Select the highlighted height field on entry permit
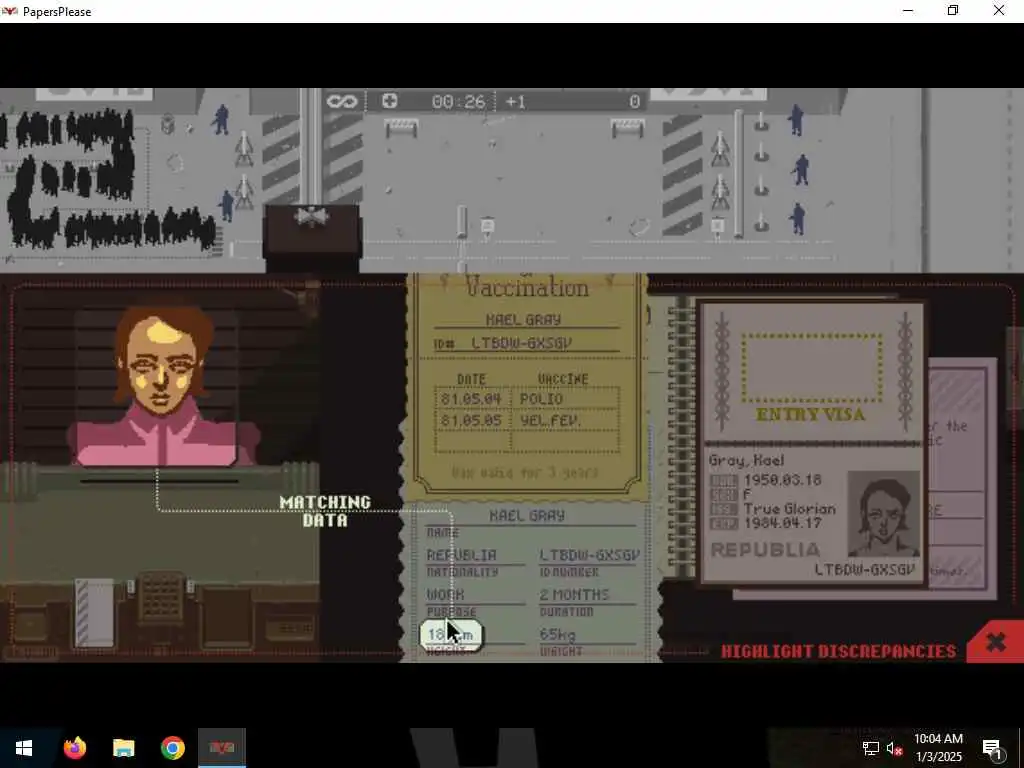The image size is (1024, 768). tap(451, 635)
